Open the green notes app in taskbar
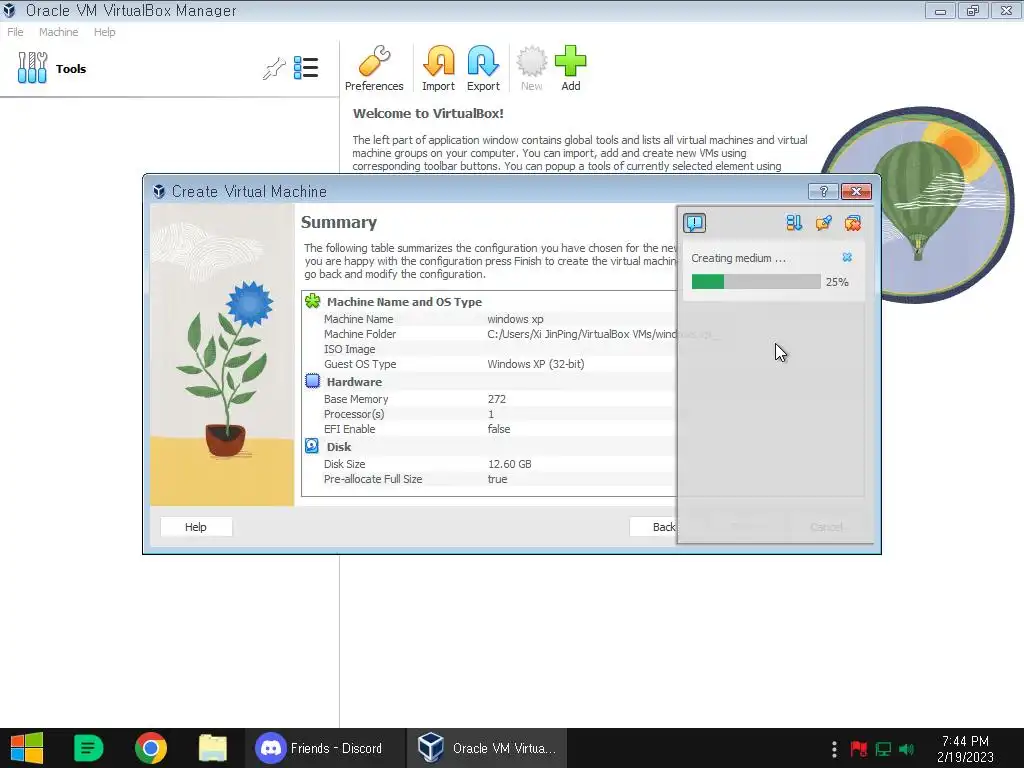The height and width of the screenshot is (768, 1024). pos(88,748)
